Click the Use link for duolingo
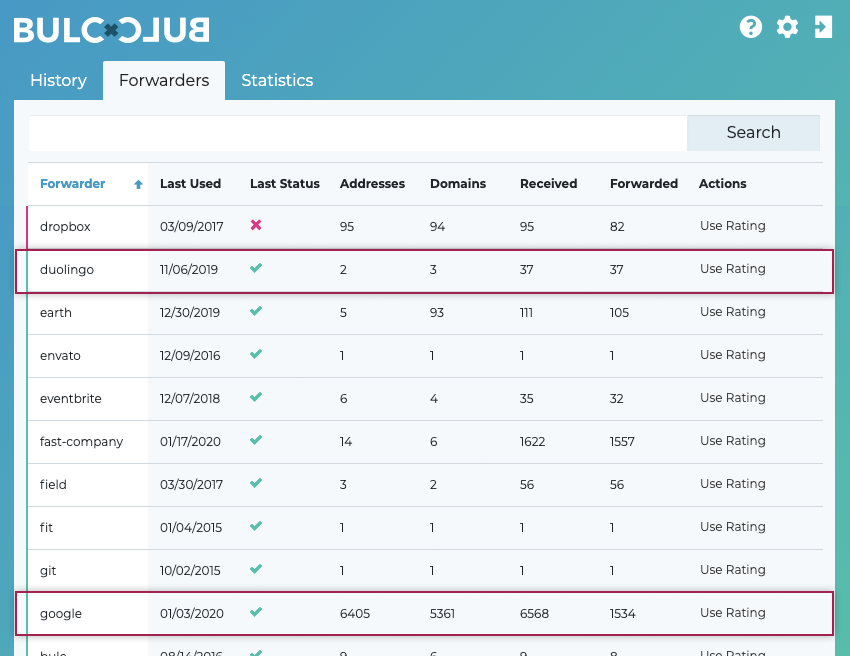The width and height of the screenshot is (850, 656). tap(711, 268)
